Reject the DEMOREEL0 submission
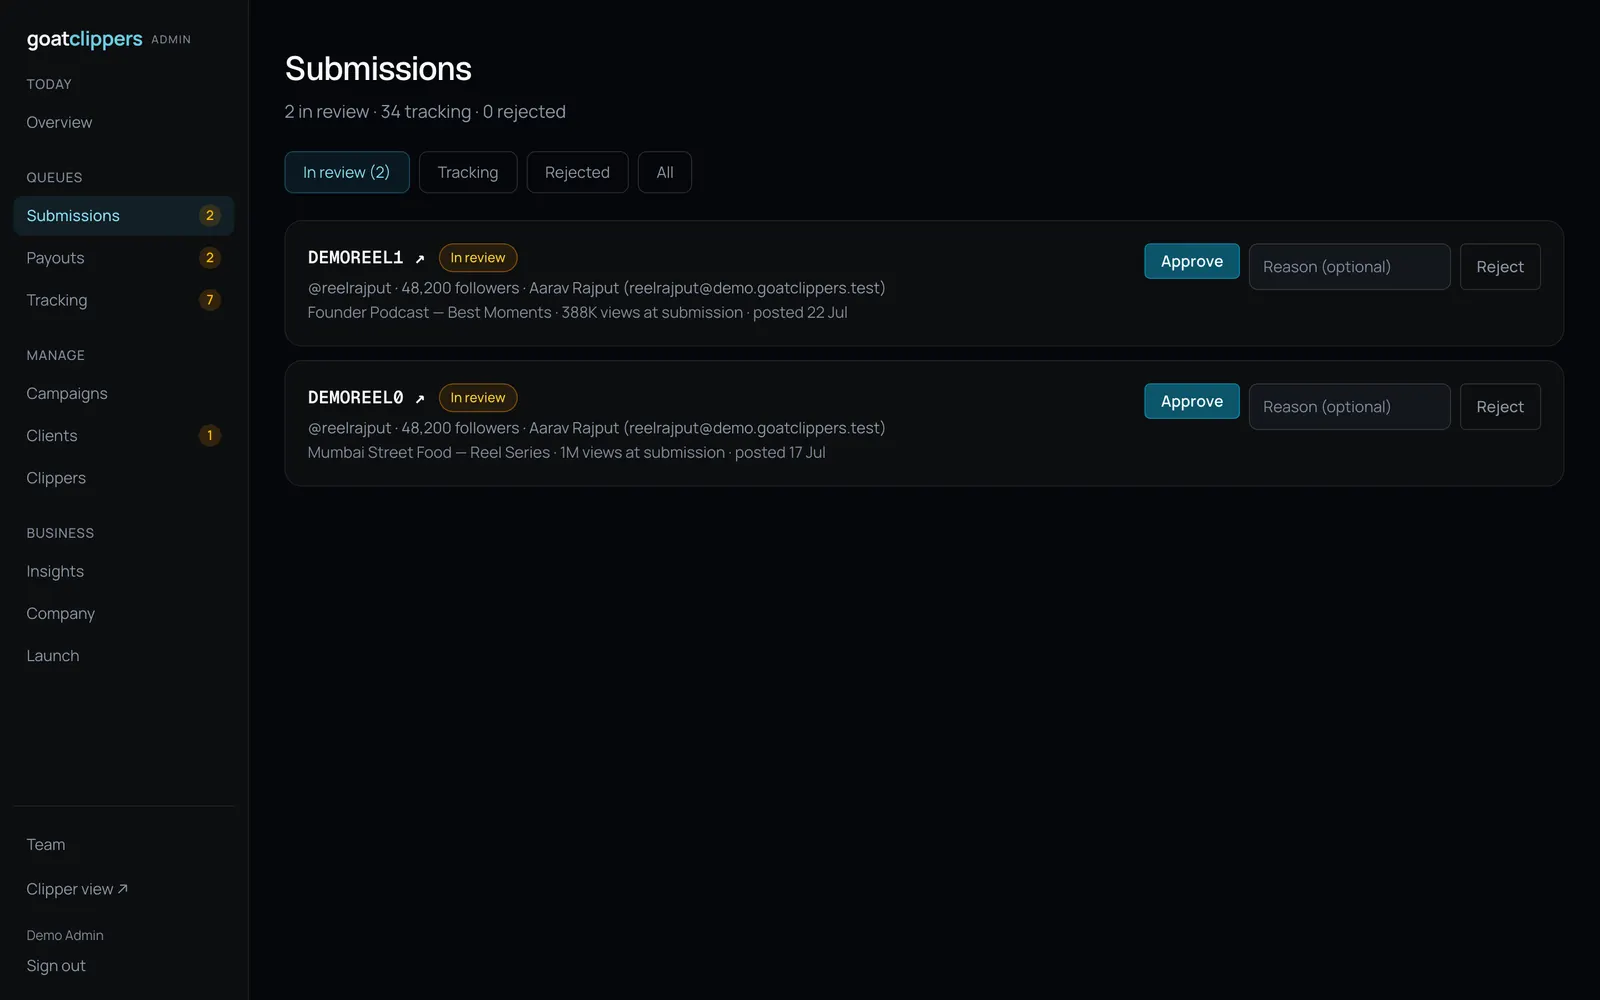This screenshot has height=1000, width=1600. point(1500,407)
